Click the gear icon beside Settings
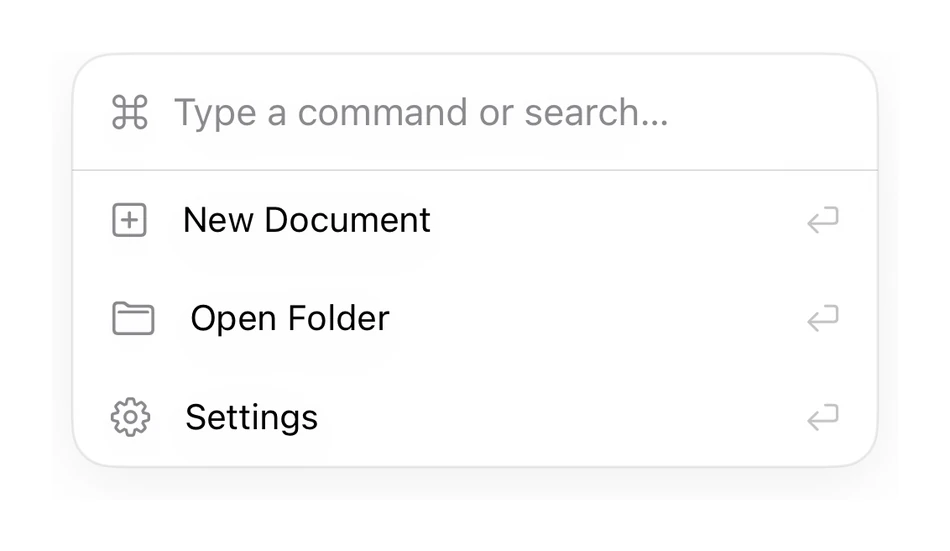This screenshot has width=950, height=551. [x=130, y=417]
